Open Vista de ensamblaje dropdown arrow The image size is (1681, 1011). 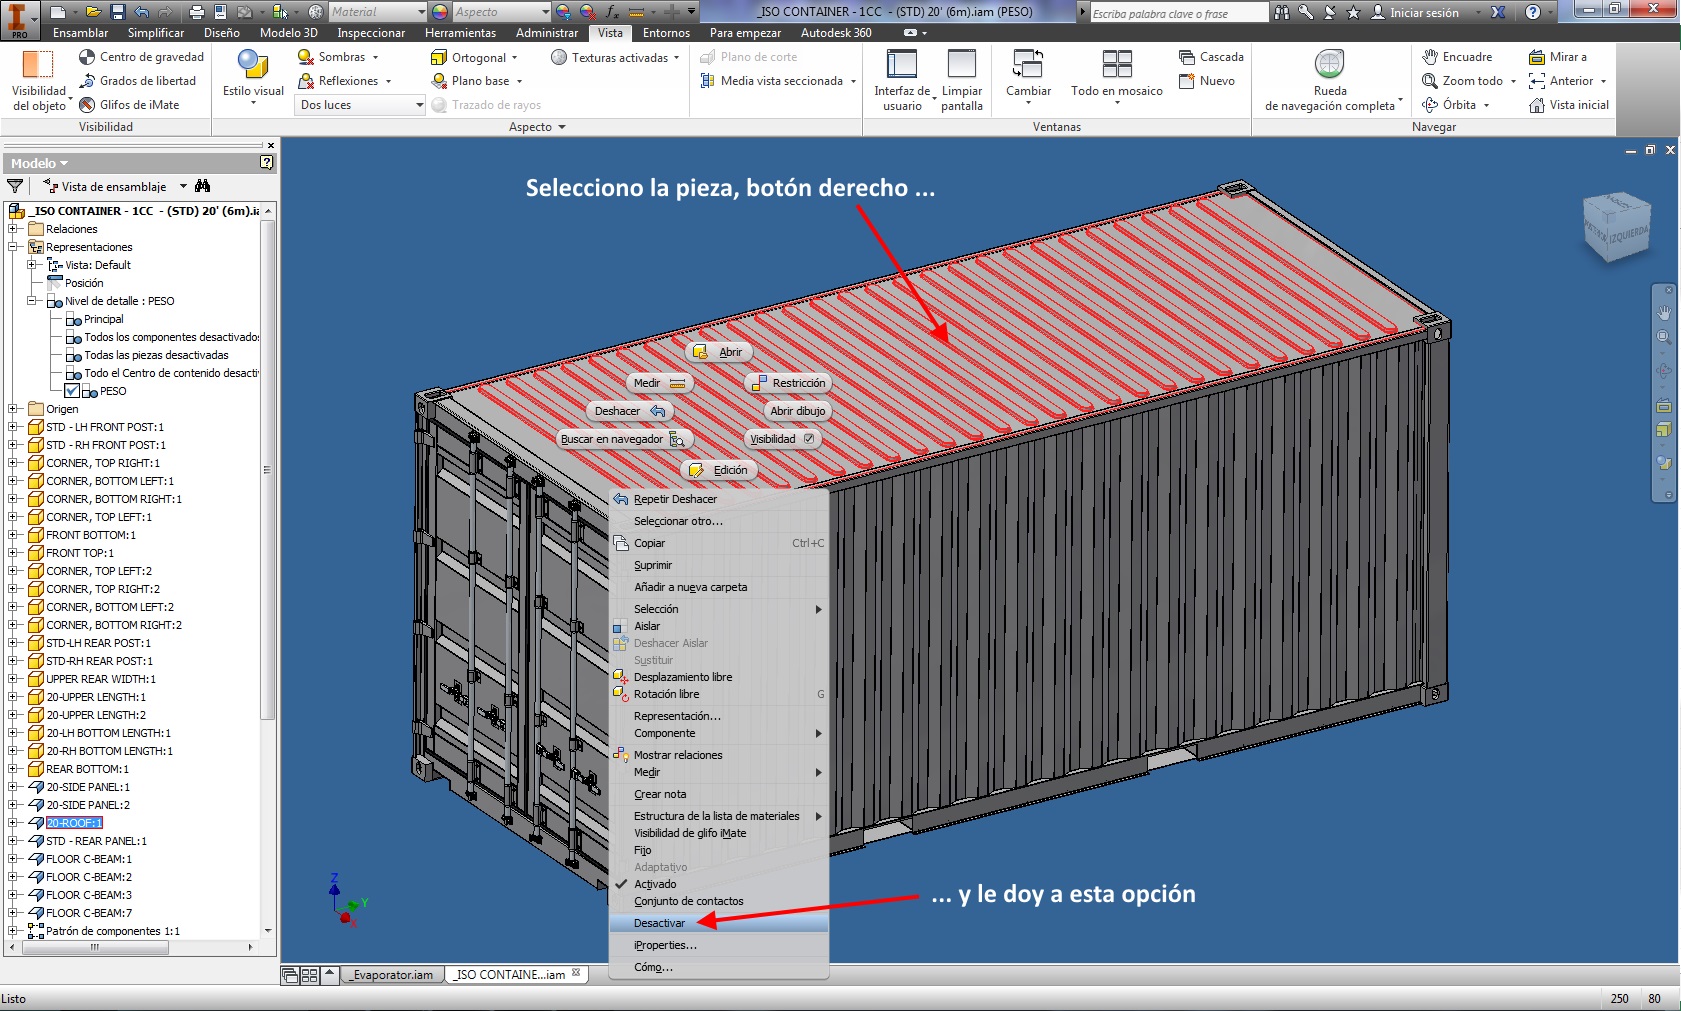tap(183, 186)
